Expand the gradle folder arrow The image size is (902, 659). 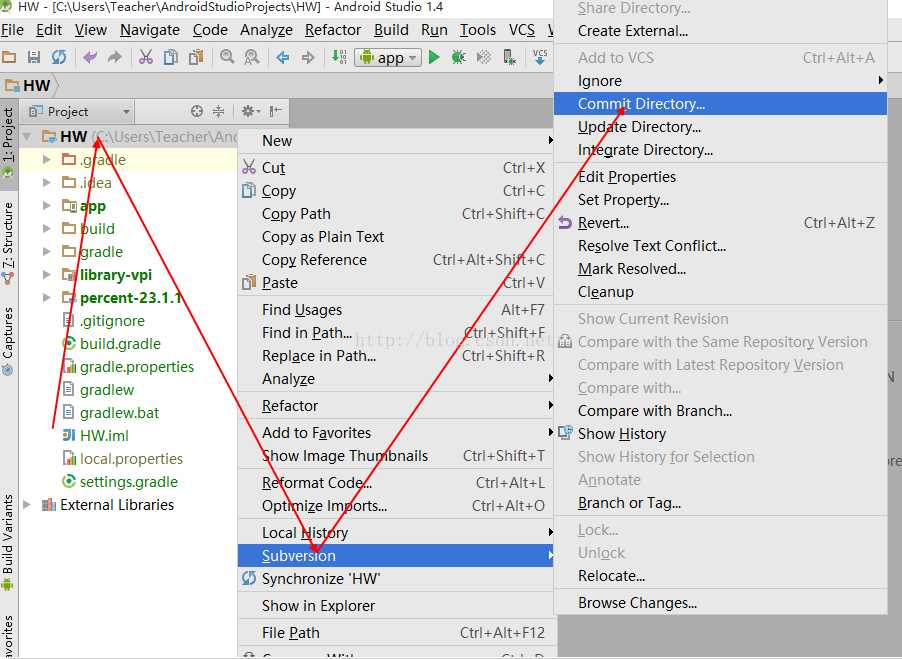click(x=47, y=251)
